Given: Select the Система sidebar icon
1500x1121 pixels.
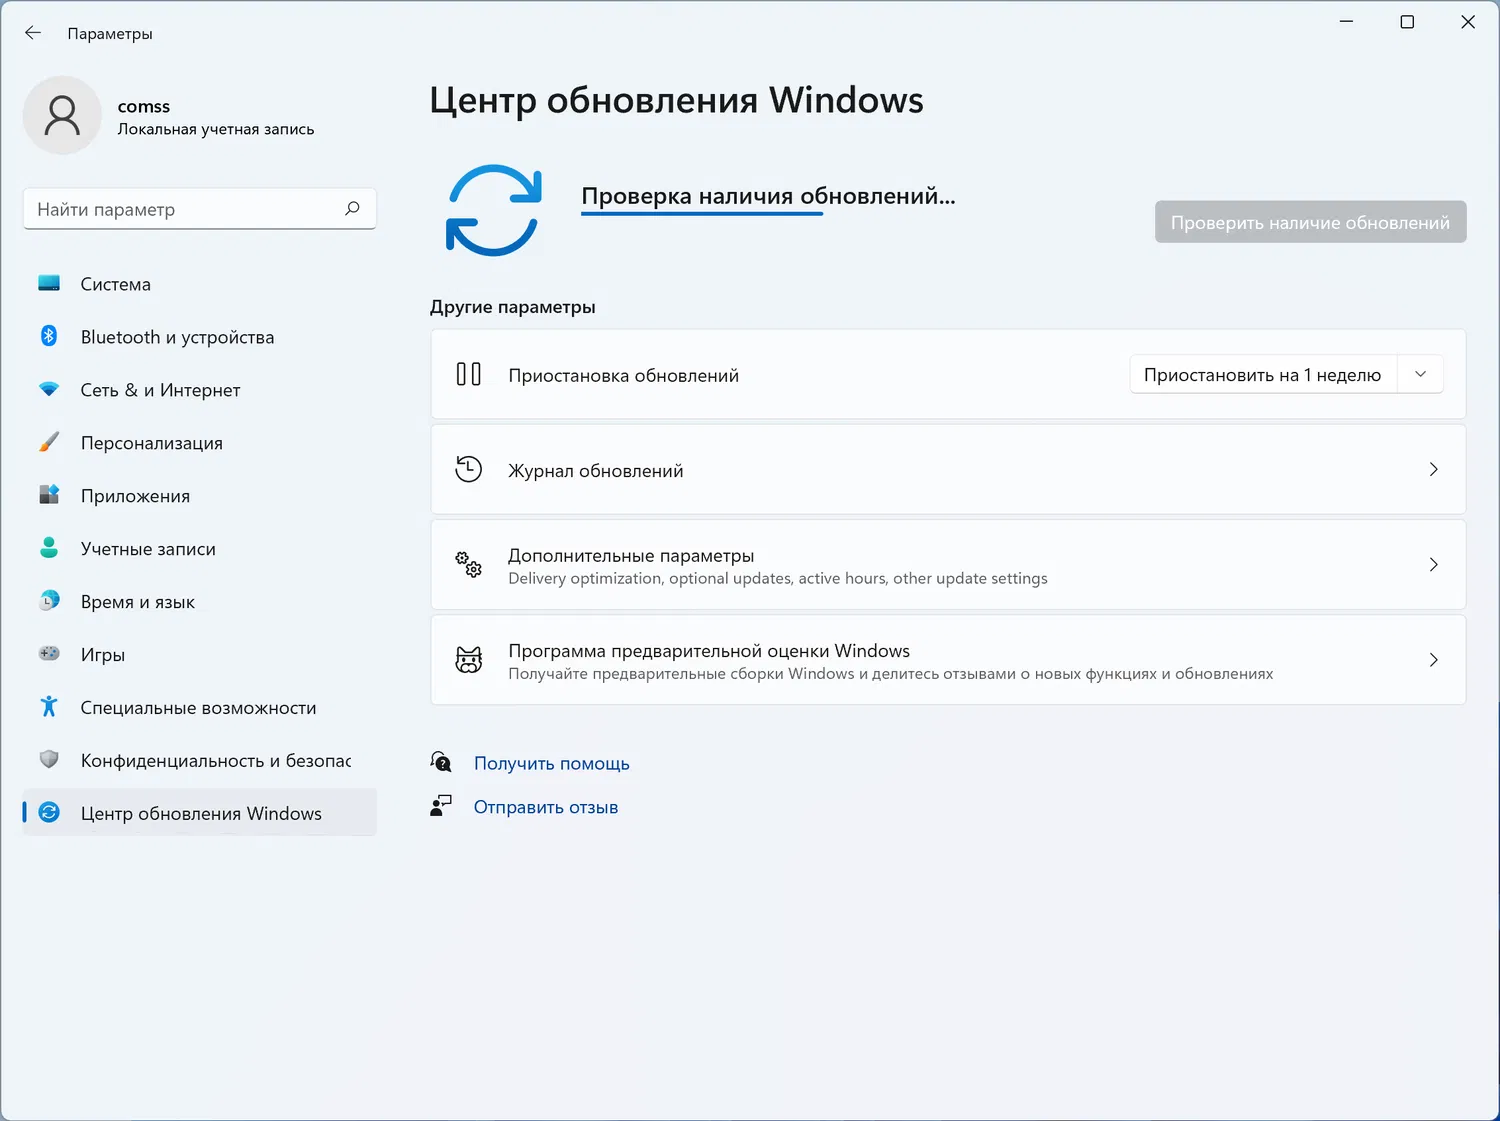Looking at the screenshot, I should coord(49,284).
